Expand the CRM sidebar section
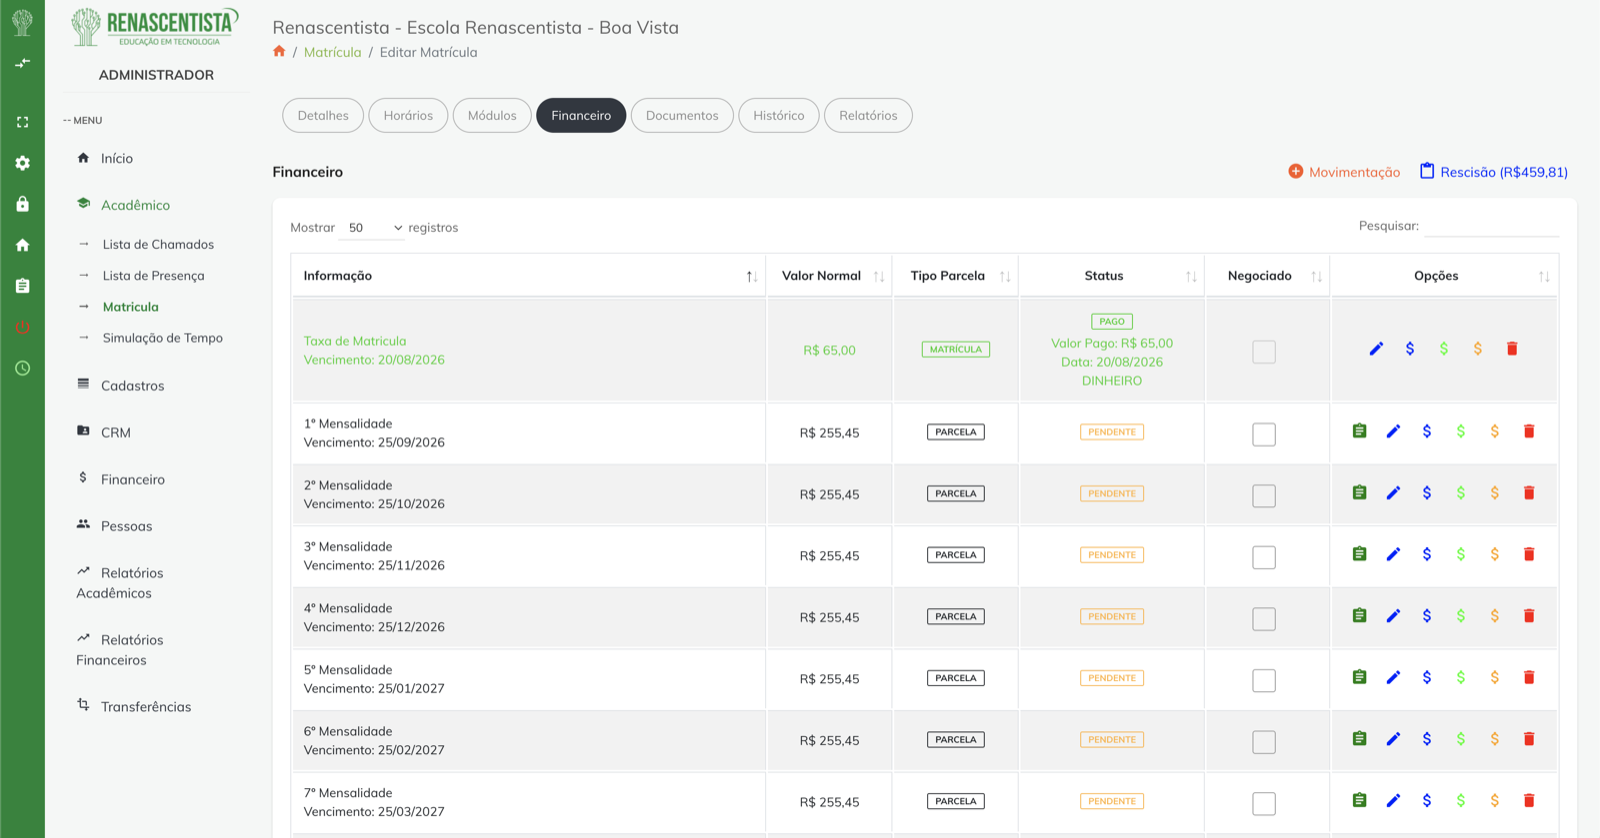This screenshot has height=838, width=1600. [115, 432]
